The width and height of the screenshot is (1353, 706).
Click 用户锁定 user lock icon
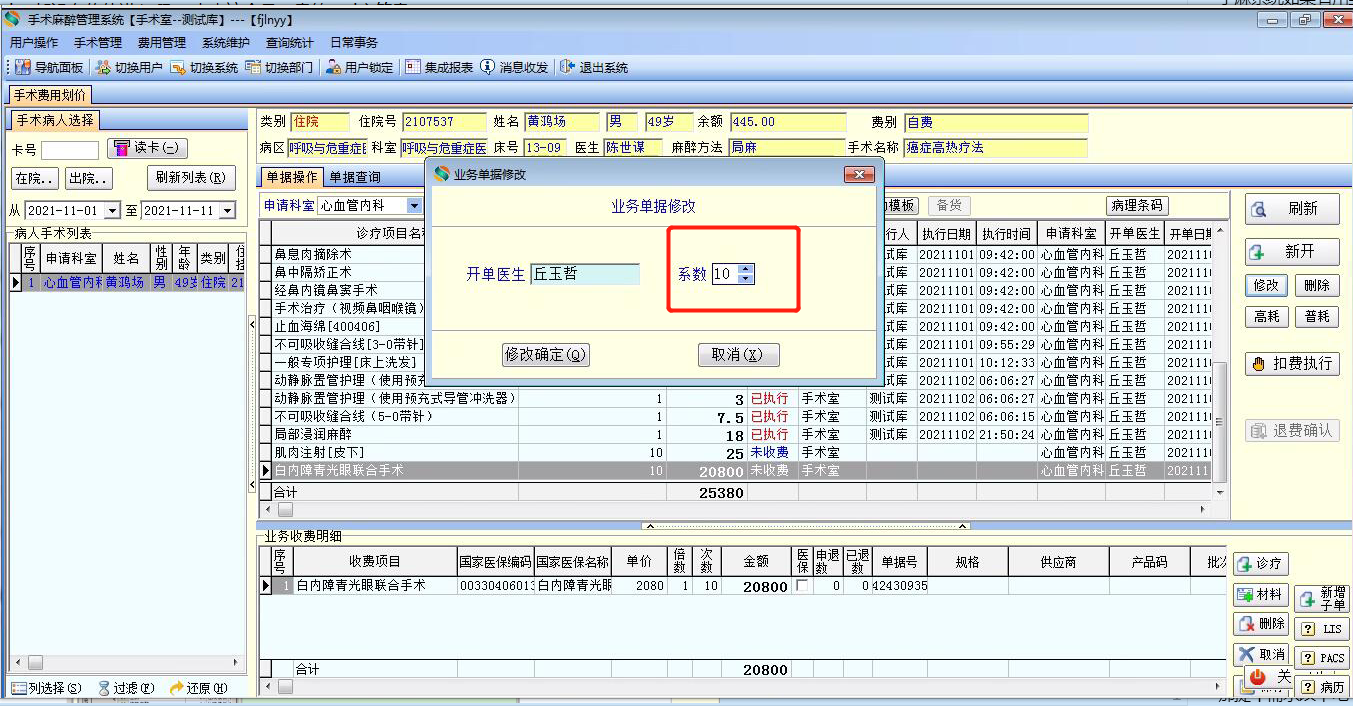(360, 68)
